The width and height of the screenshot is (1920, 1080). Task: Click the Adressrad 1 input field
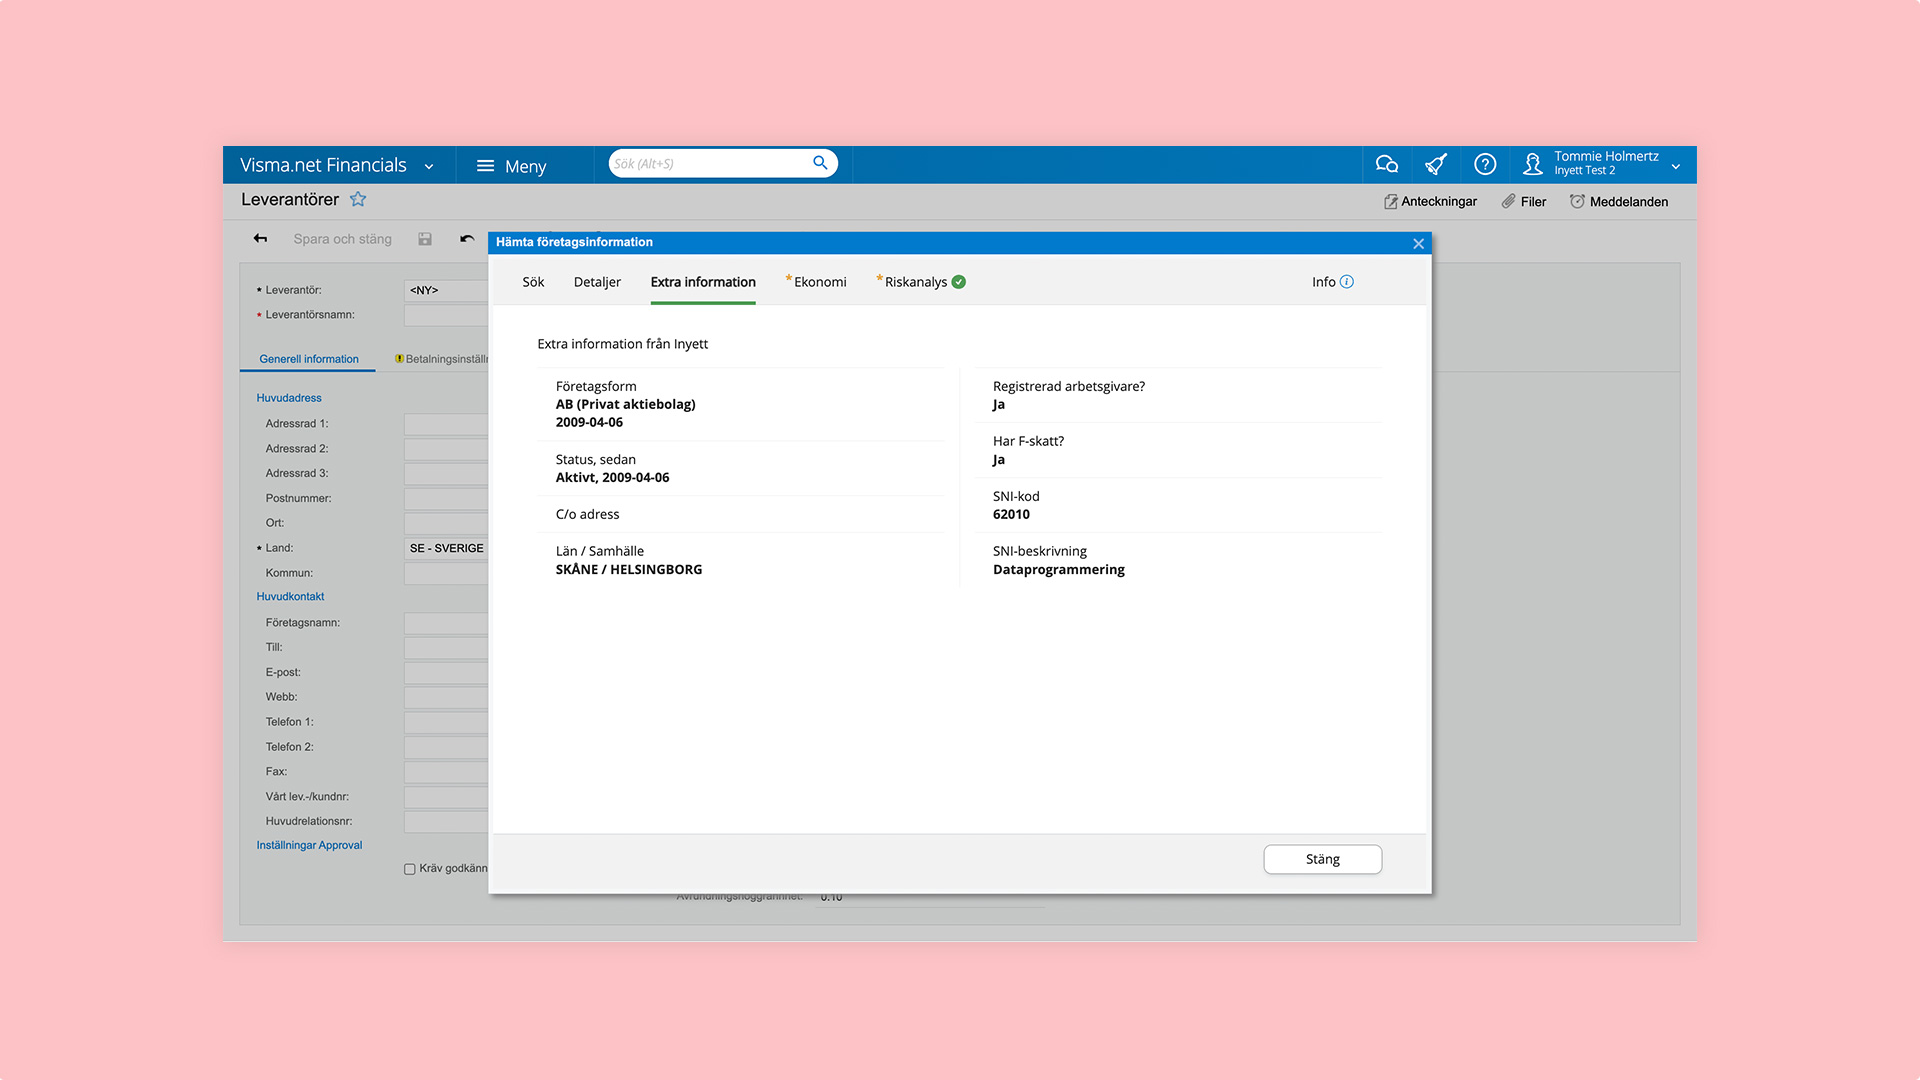446,424
